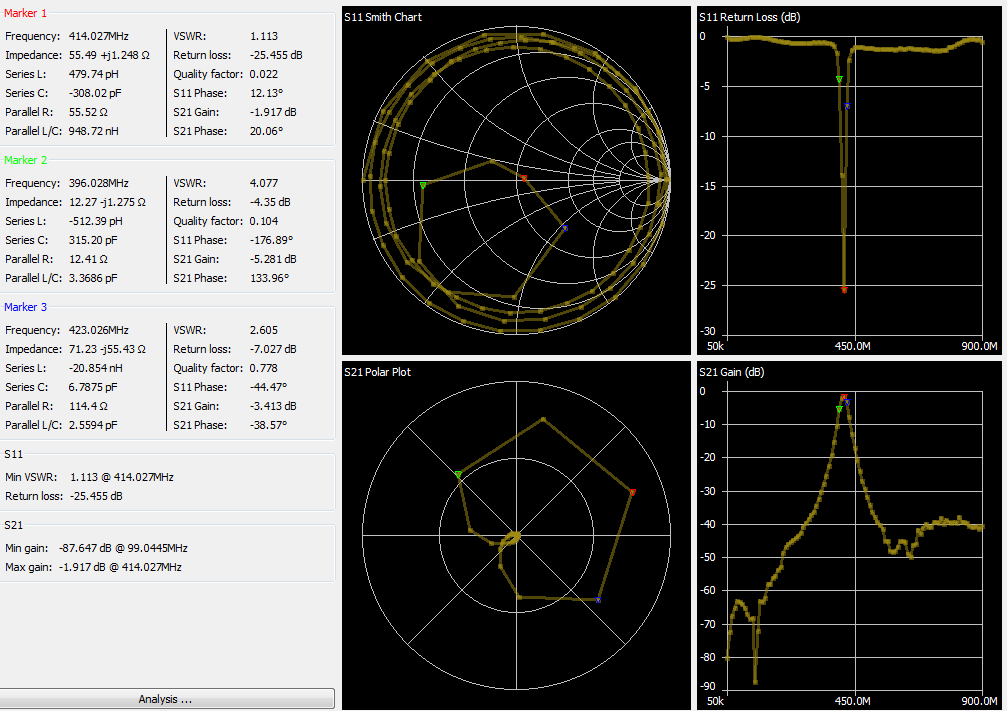Viewport: 1007px width, 711px height.
Task: Click Marker 1 return loss "-25.455 dB"
Action: click(x=276, y=55)
